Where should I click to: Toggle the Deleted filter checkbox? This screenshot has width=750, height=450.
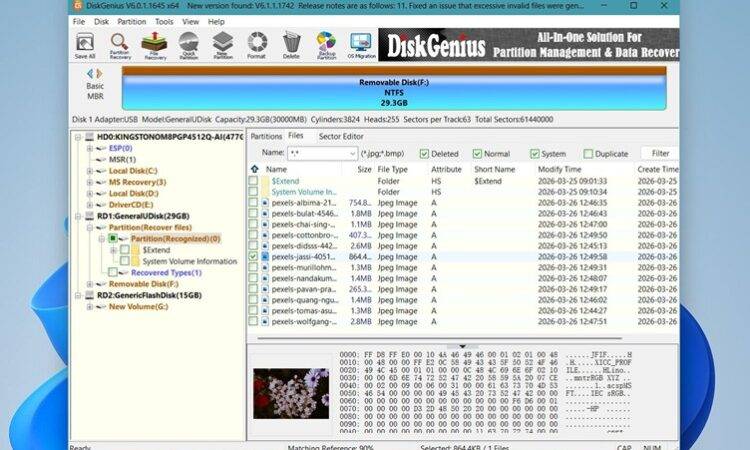(x=424, y=154)
